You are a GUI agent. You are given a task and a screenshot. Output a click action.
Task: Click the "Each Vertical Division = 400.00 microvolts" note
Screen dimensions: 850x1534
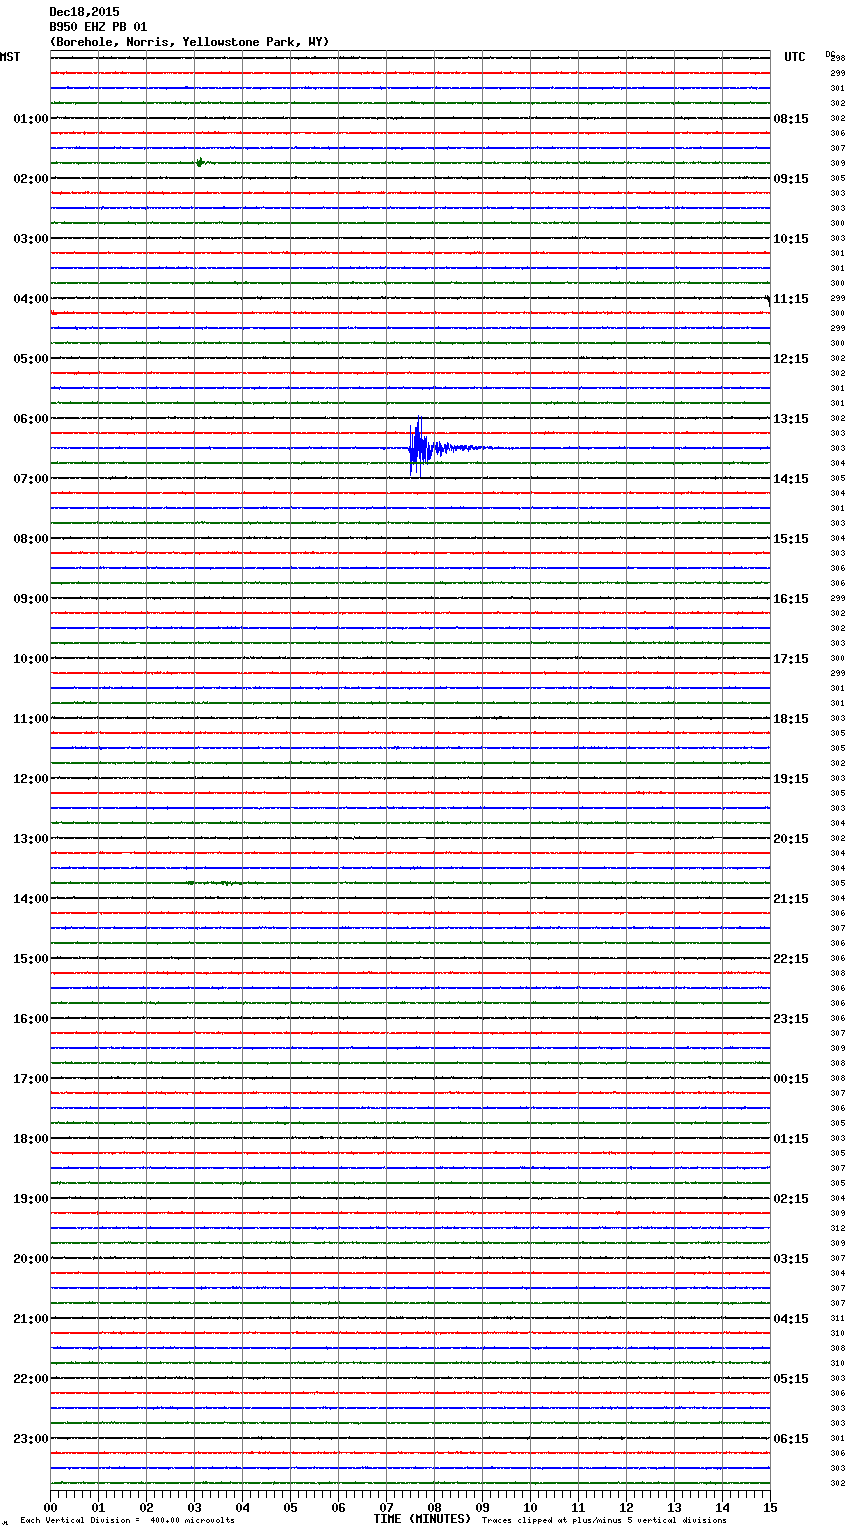click(x=127, y=1521)
